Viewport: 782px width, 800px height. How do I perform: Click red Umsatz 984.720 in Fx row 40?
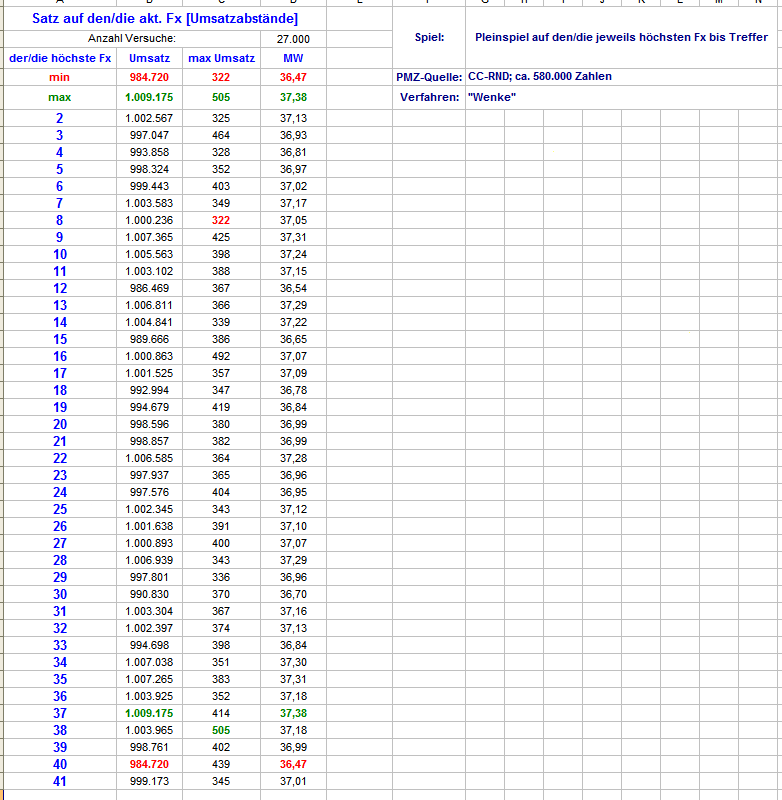149,764
